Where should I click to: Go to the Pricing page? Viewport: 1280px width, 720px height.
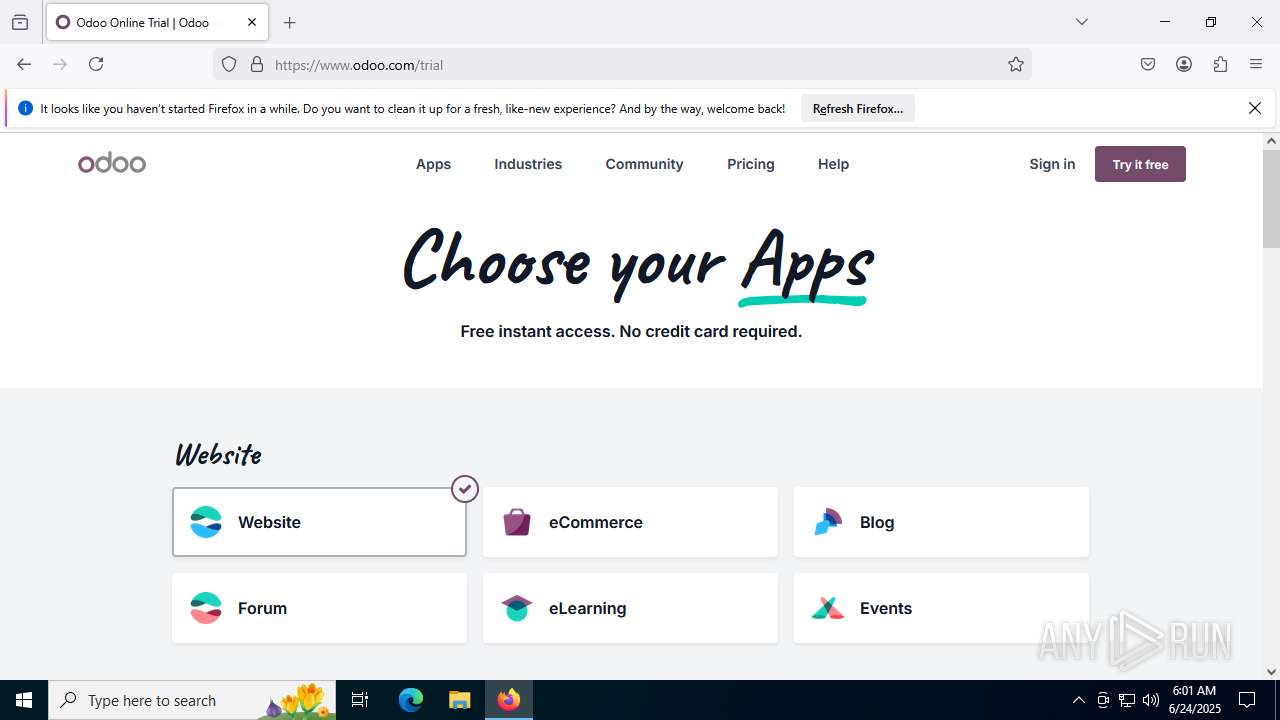coord(751,164)
